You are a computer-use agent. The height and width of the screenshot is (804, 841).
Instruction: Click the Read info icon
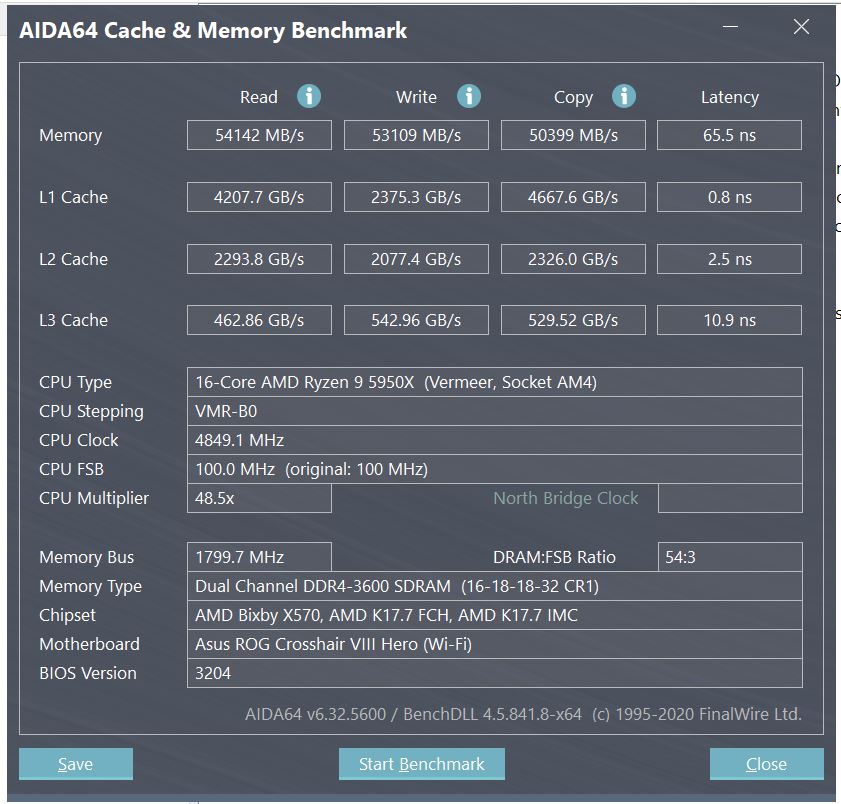pyautogui.click(x=309, y=97)
